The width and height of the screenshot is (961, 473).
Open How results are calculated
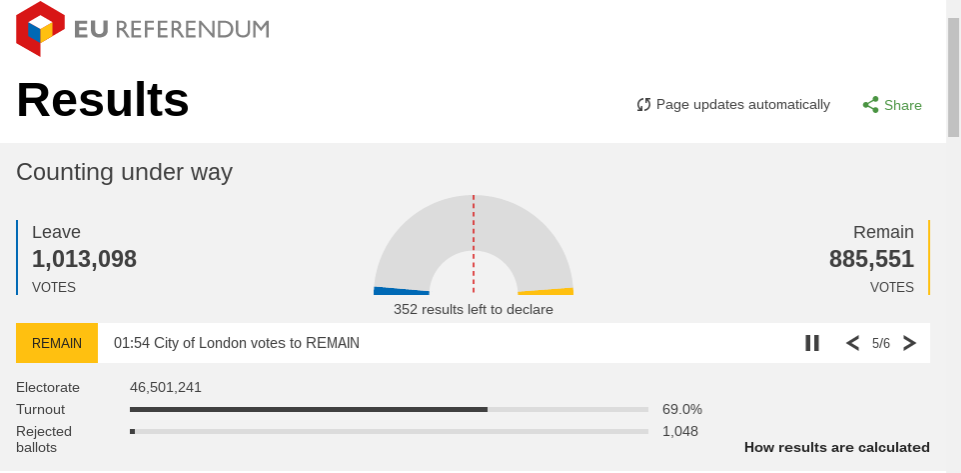837,447
